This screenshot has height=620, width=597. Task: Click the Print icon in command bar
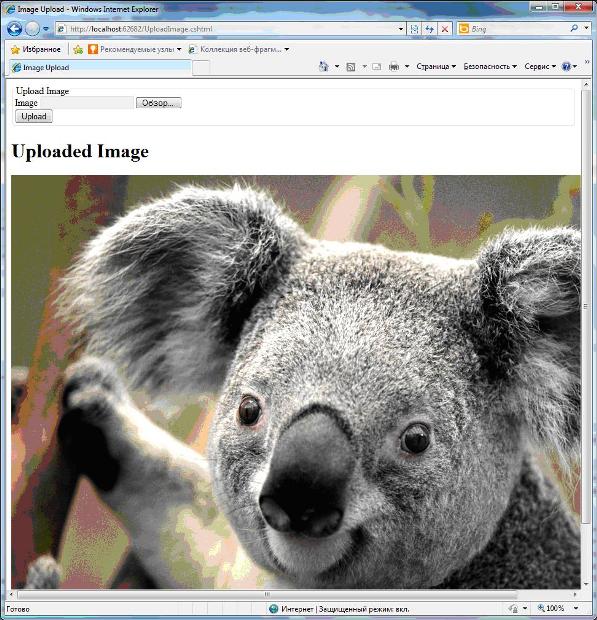coord(394,66)
